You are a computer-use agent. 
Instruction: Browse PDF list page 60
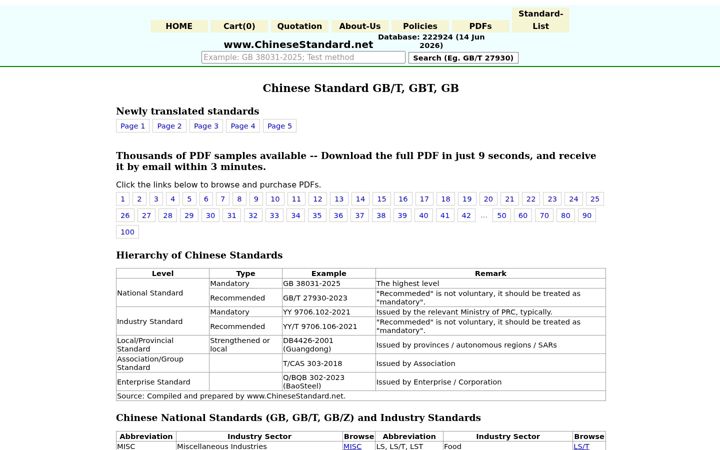click(x=523, y=215)
